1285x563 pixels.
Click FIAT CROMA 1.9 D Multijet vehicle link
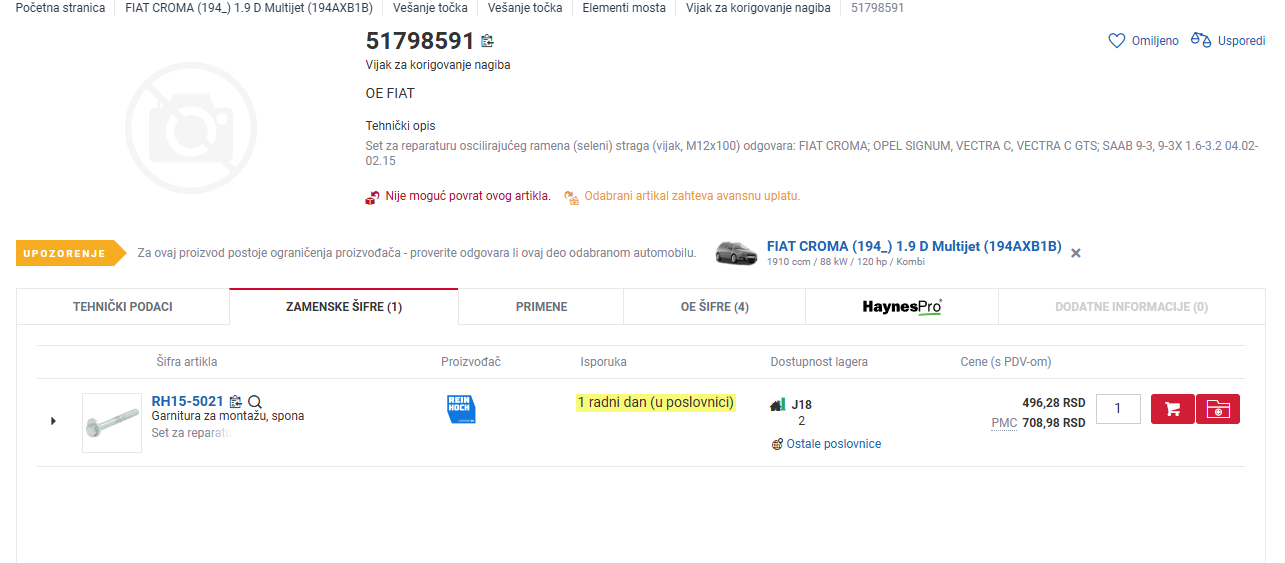pyautogui.click(x=914, y=246)
